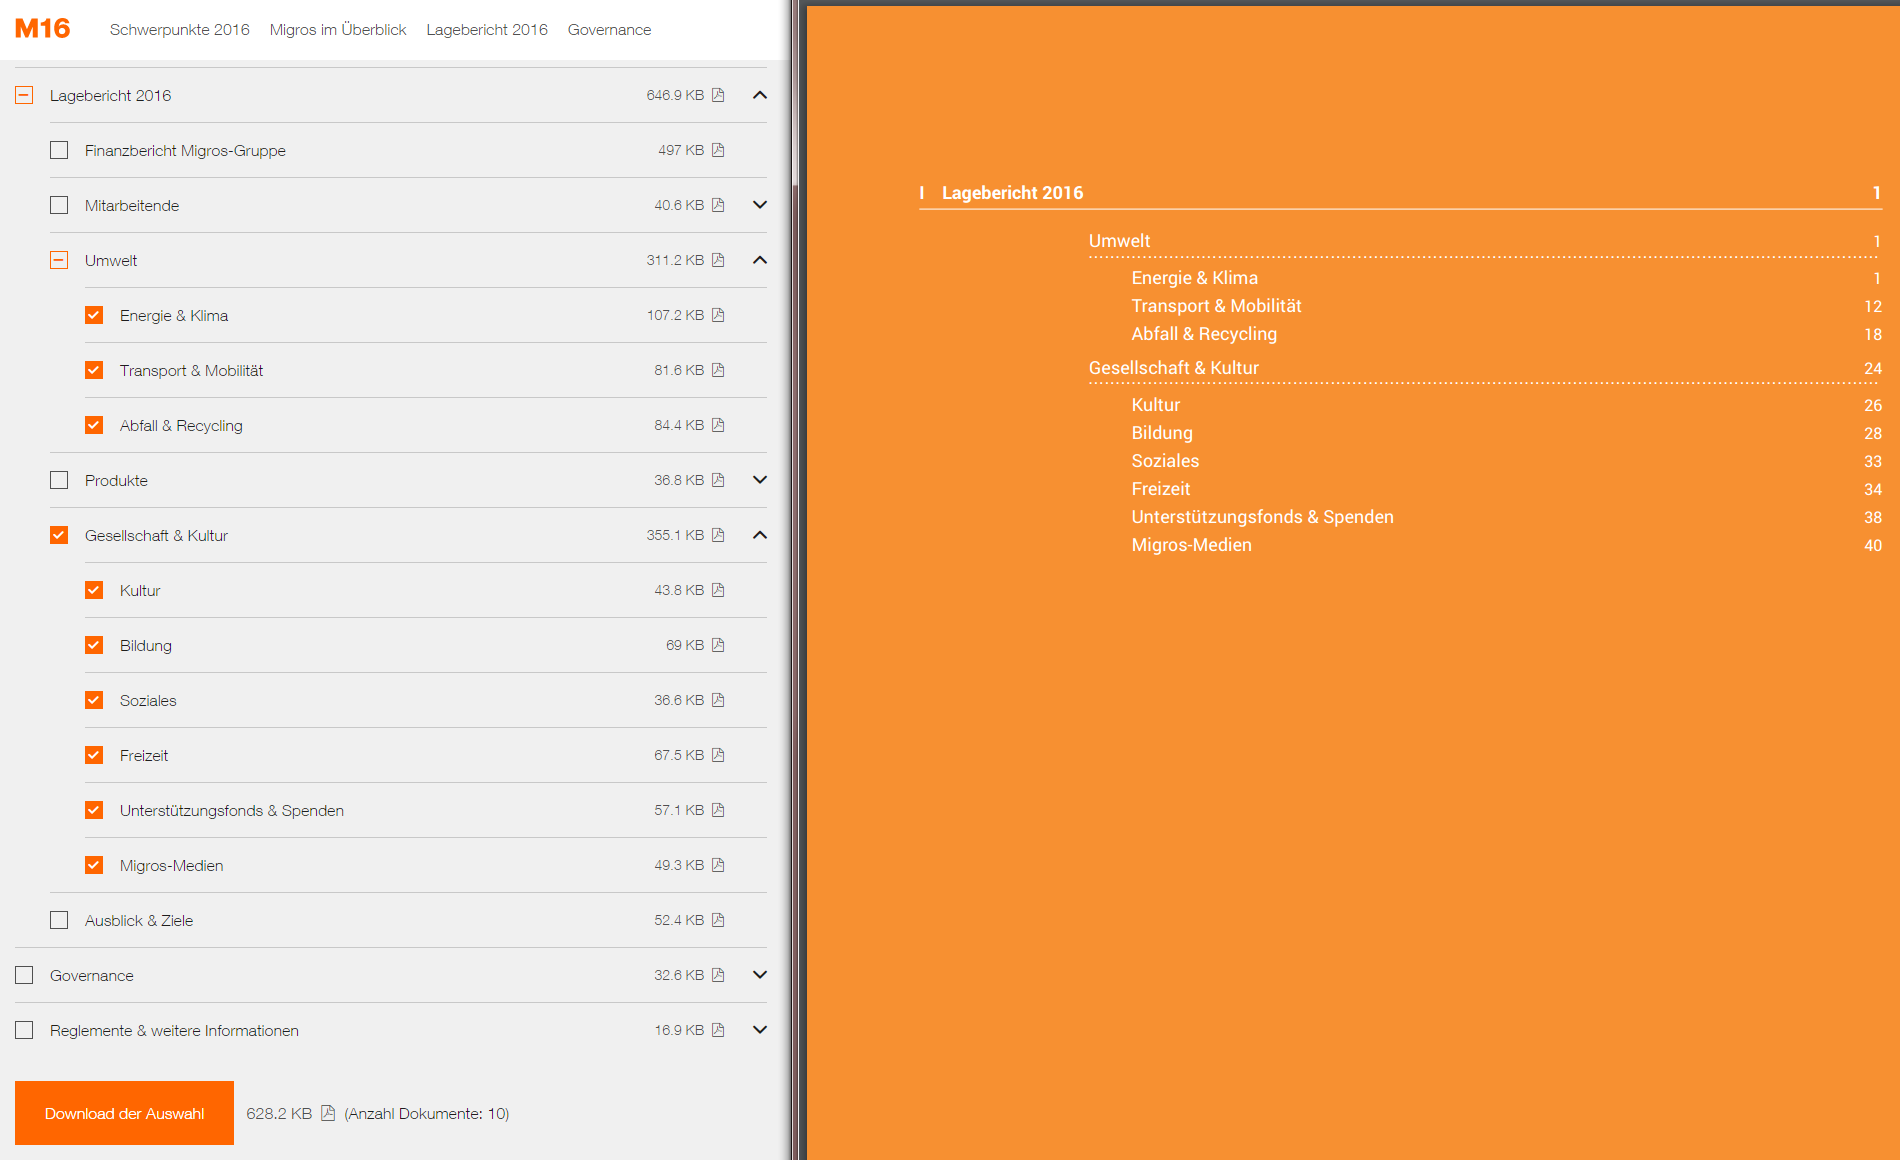Collapse the Umwelt section

click(760, 260)
